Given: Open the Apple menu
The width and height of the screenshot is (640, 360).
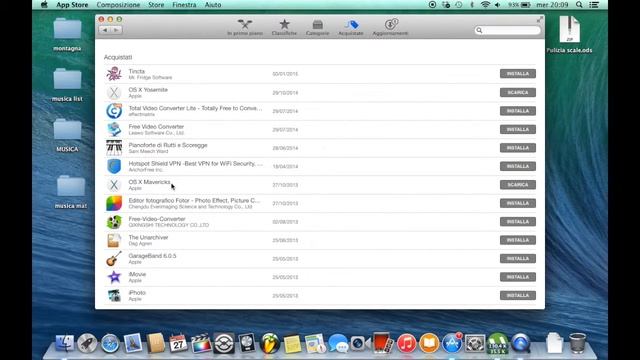Looking at the screenshot, I should pos(44,5).
